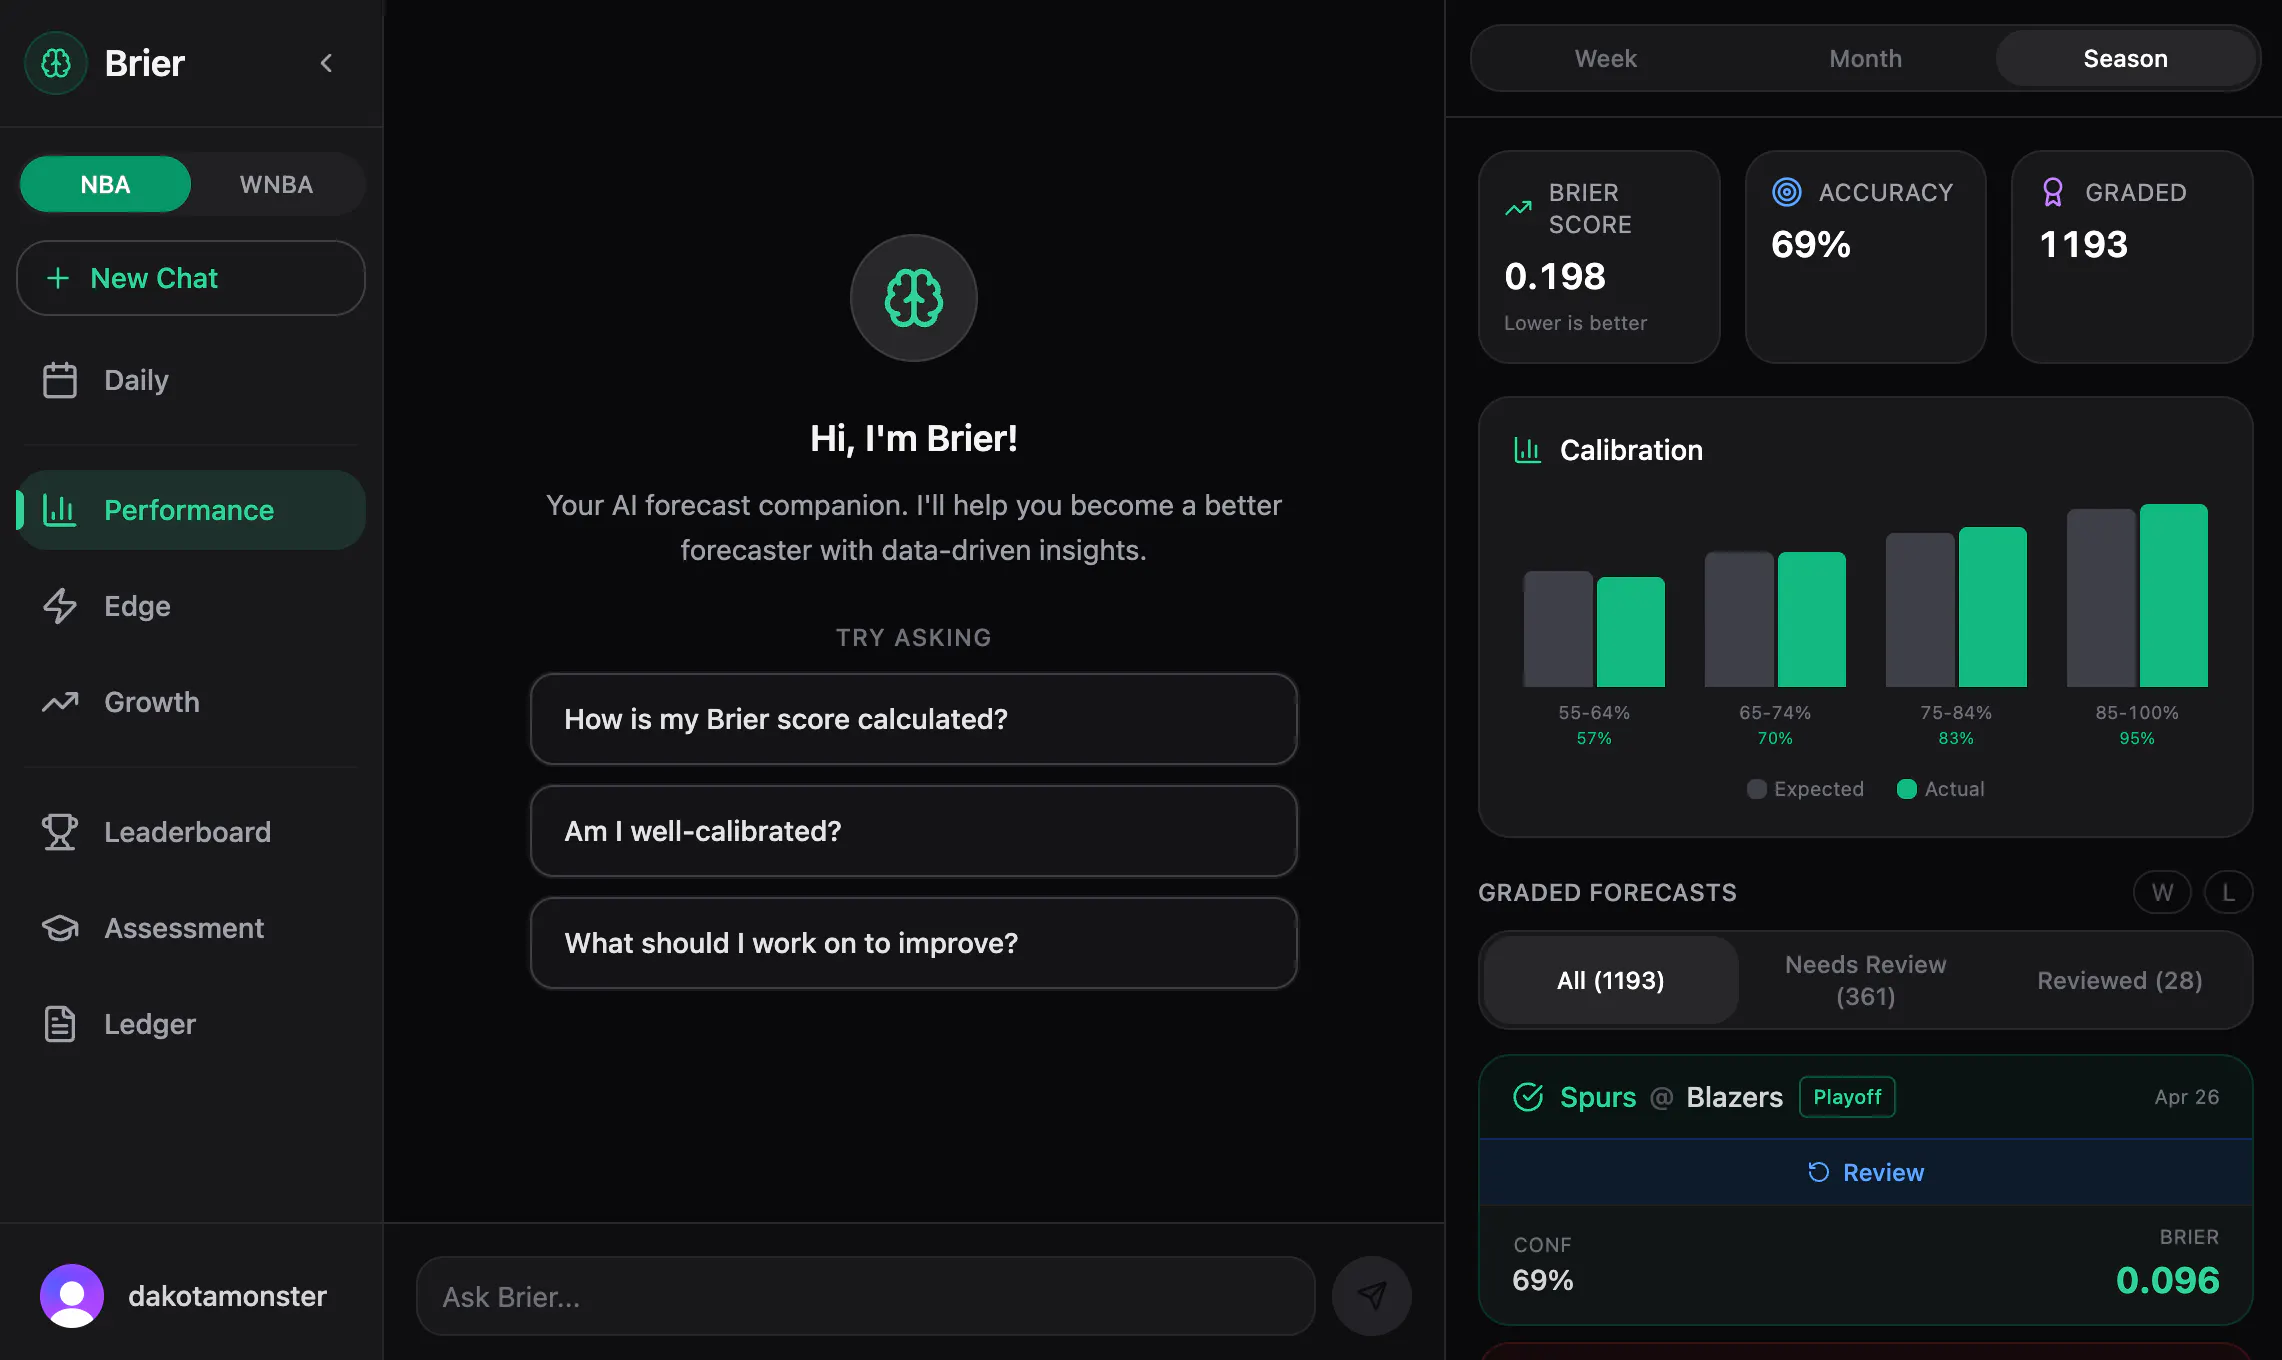The height and width of the screenshot is (1360, 2282).
Task: Click the gray Expected legend swatch
Action: (x=1757, y=789)
